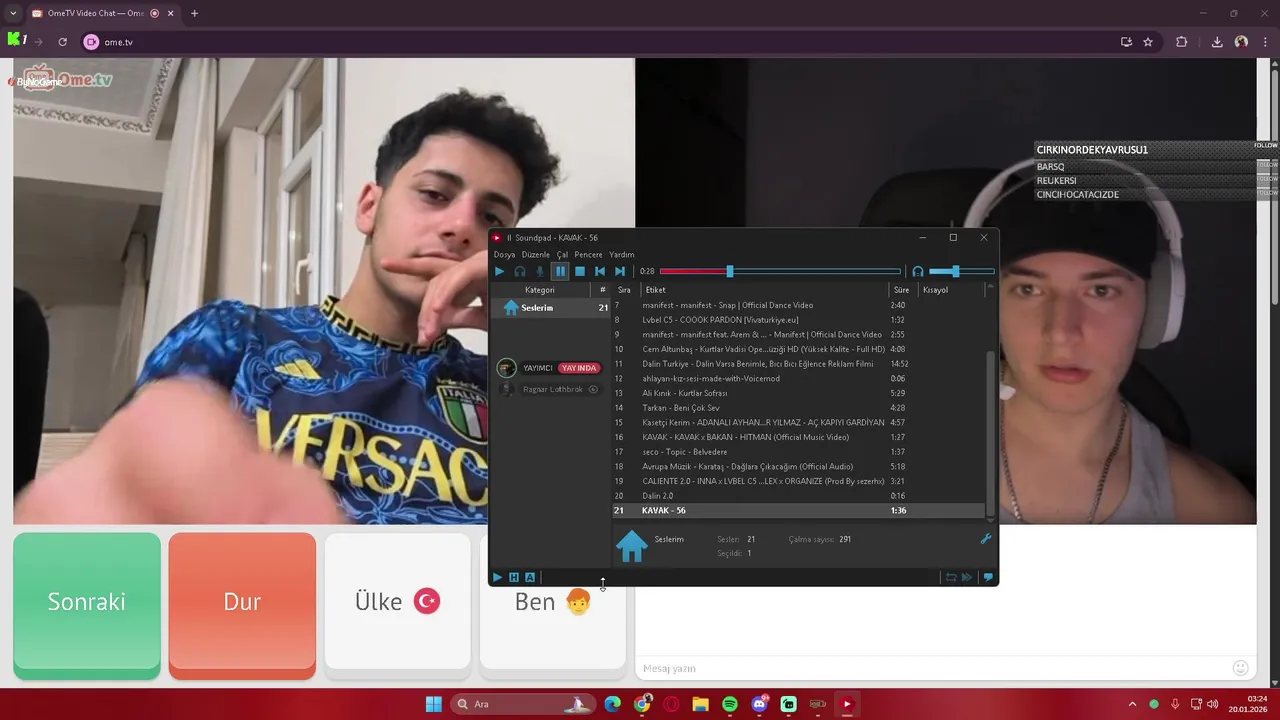Click Soundpad's play button in the toolbar

(499, 271)
